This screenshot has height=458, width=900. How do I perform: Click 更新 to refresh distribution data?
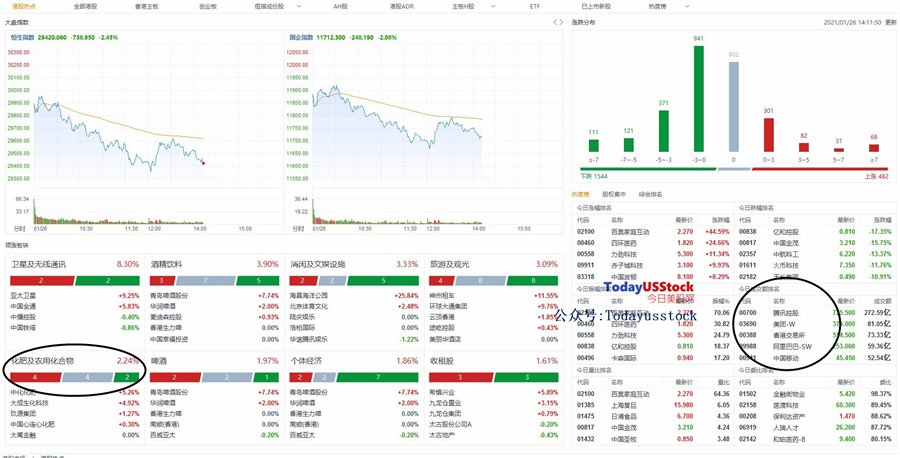tap(890, 22)
